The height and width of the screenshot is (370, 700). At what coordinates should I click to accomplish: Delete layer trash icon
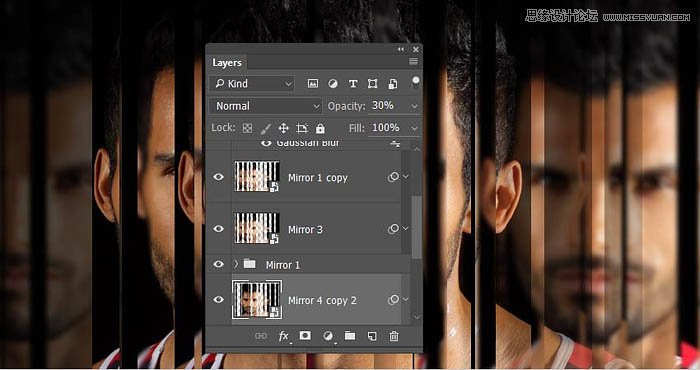point(394,336)
